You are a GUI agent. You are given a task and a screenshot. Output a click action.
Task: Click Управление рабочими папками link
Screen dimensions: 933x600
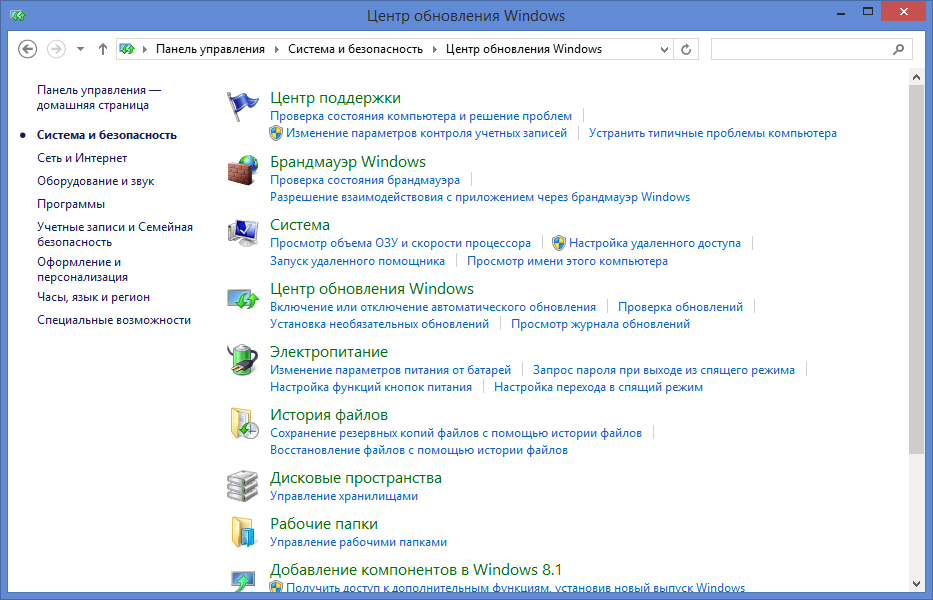pos(358,542)
